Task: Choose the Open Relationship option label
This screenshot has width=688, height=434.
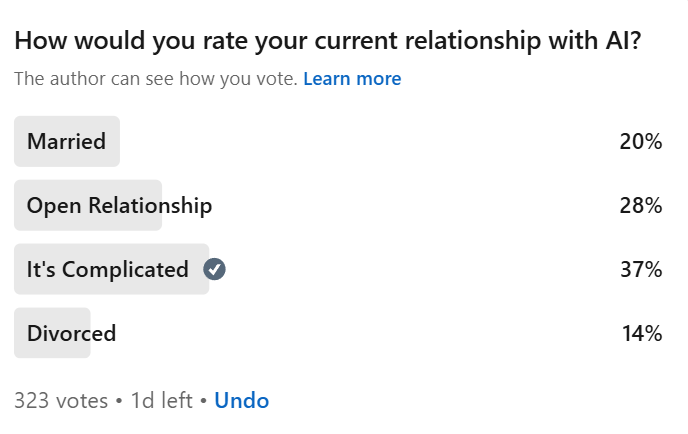Action: (119, 206)
